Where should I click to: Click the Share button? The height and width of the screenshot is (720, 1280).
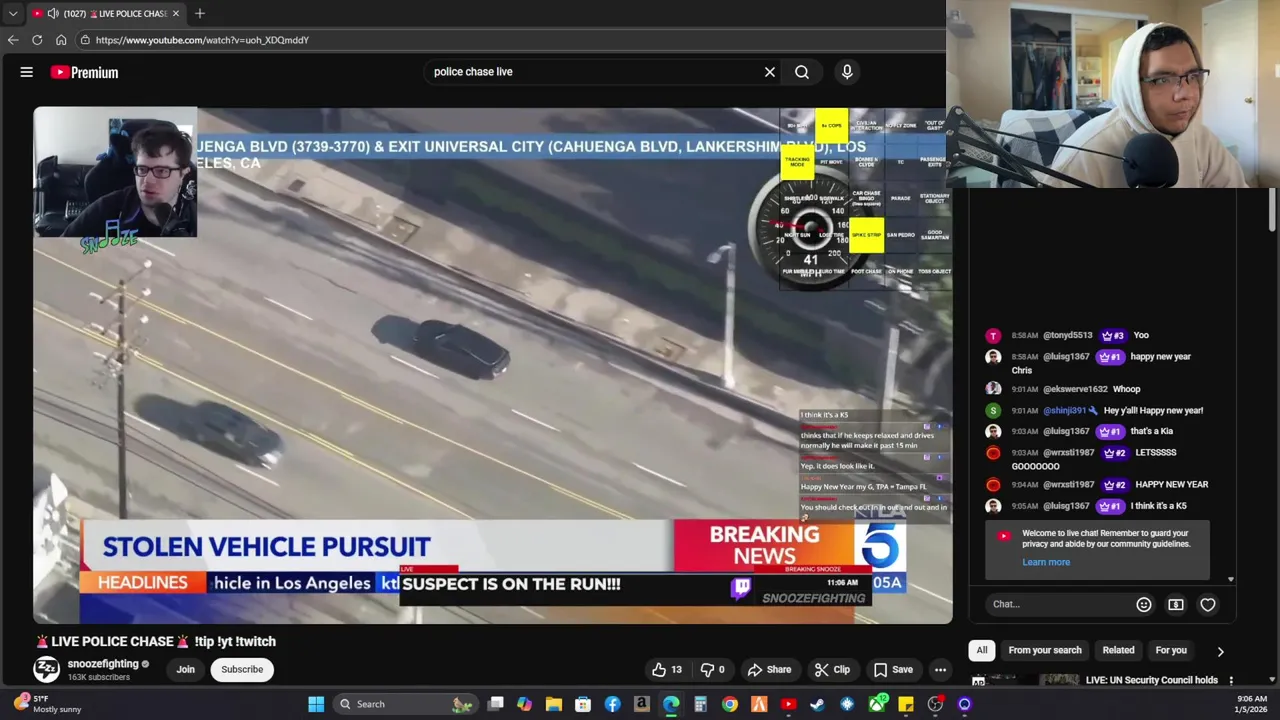click(769, 670)
